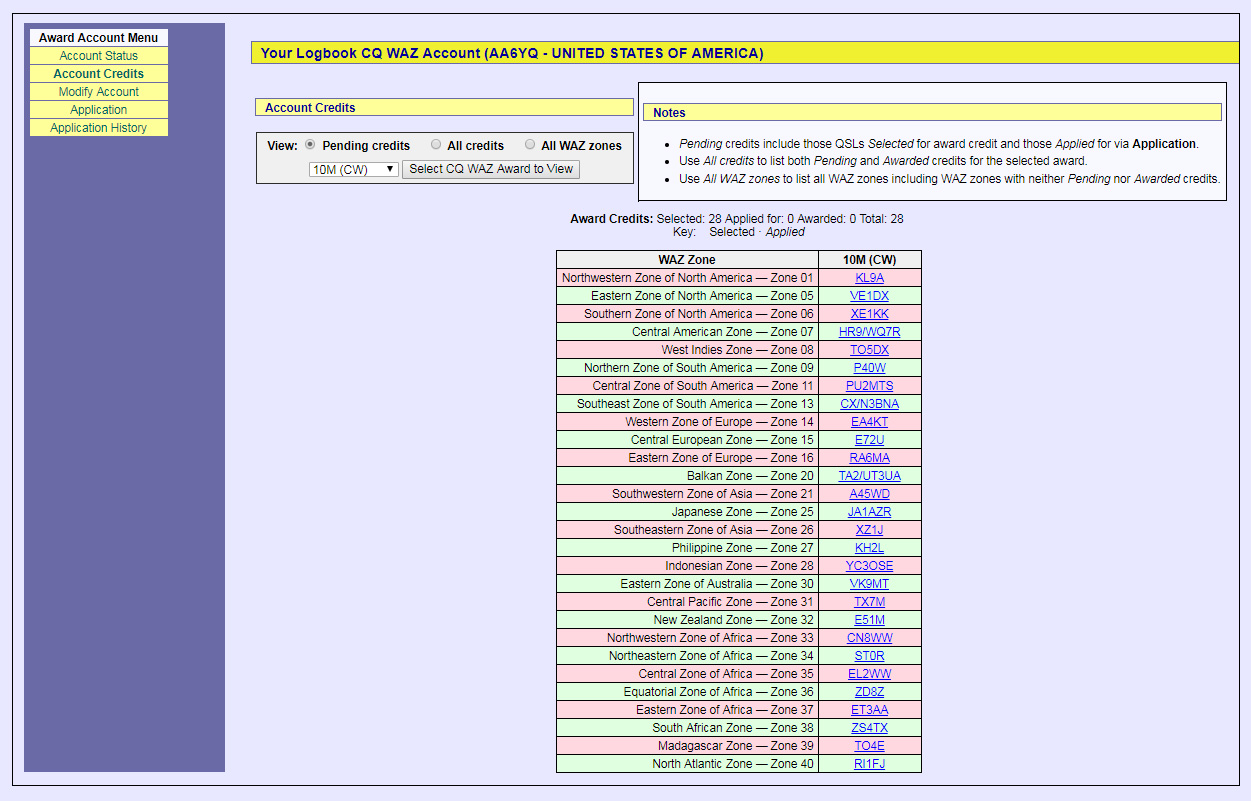Open the HR9/WQ7R callsign link
Screen dimensions: 1251x801
(869, 332)
